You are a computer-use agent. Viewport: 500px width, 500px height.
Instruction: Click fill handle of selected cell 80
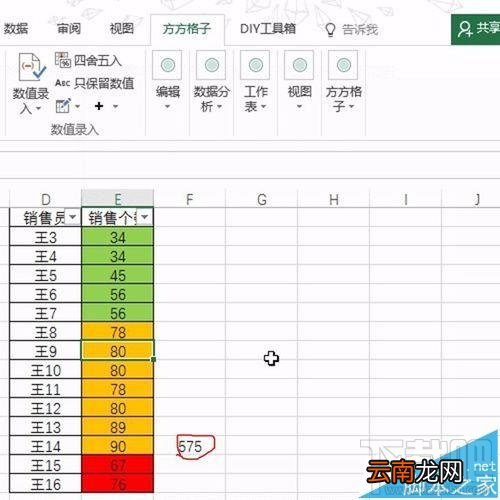(x=153, y=360)
